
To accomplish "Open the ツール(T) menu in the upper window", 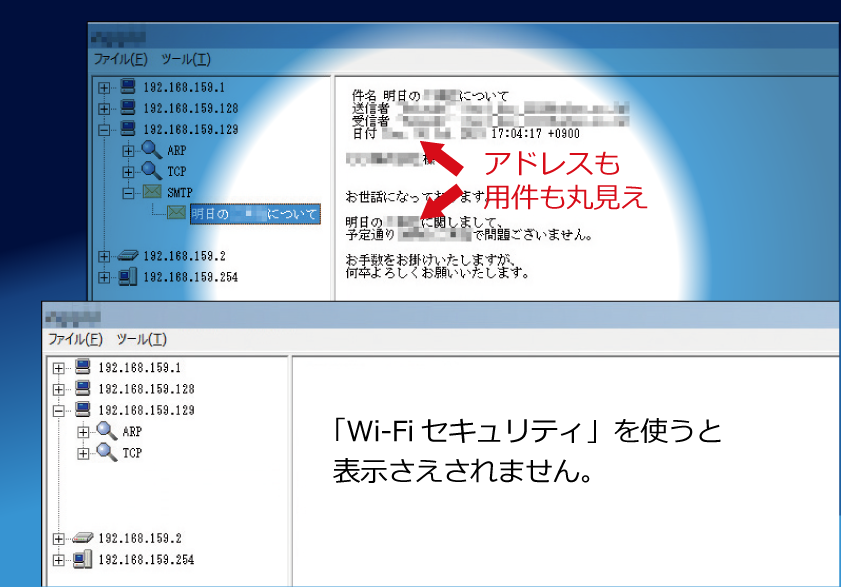I will tap(186, 60).
